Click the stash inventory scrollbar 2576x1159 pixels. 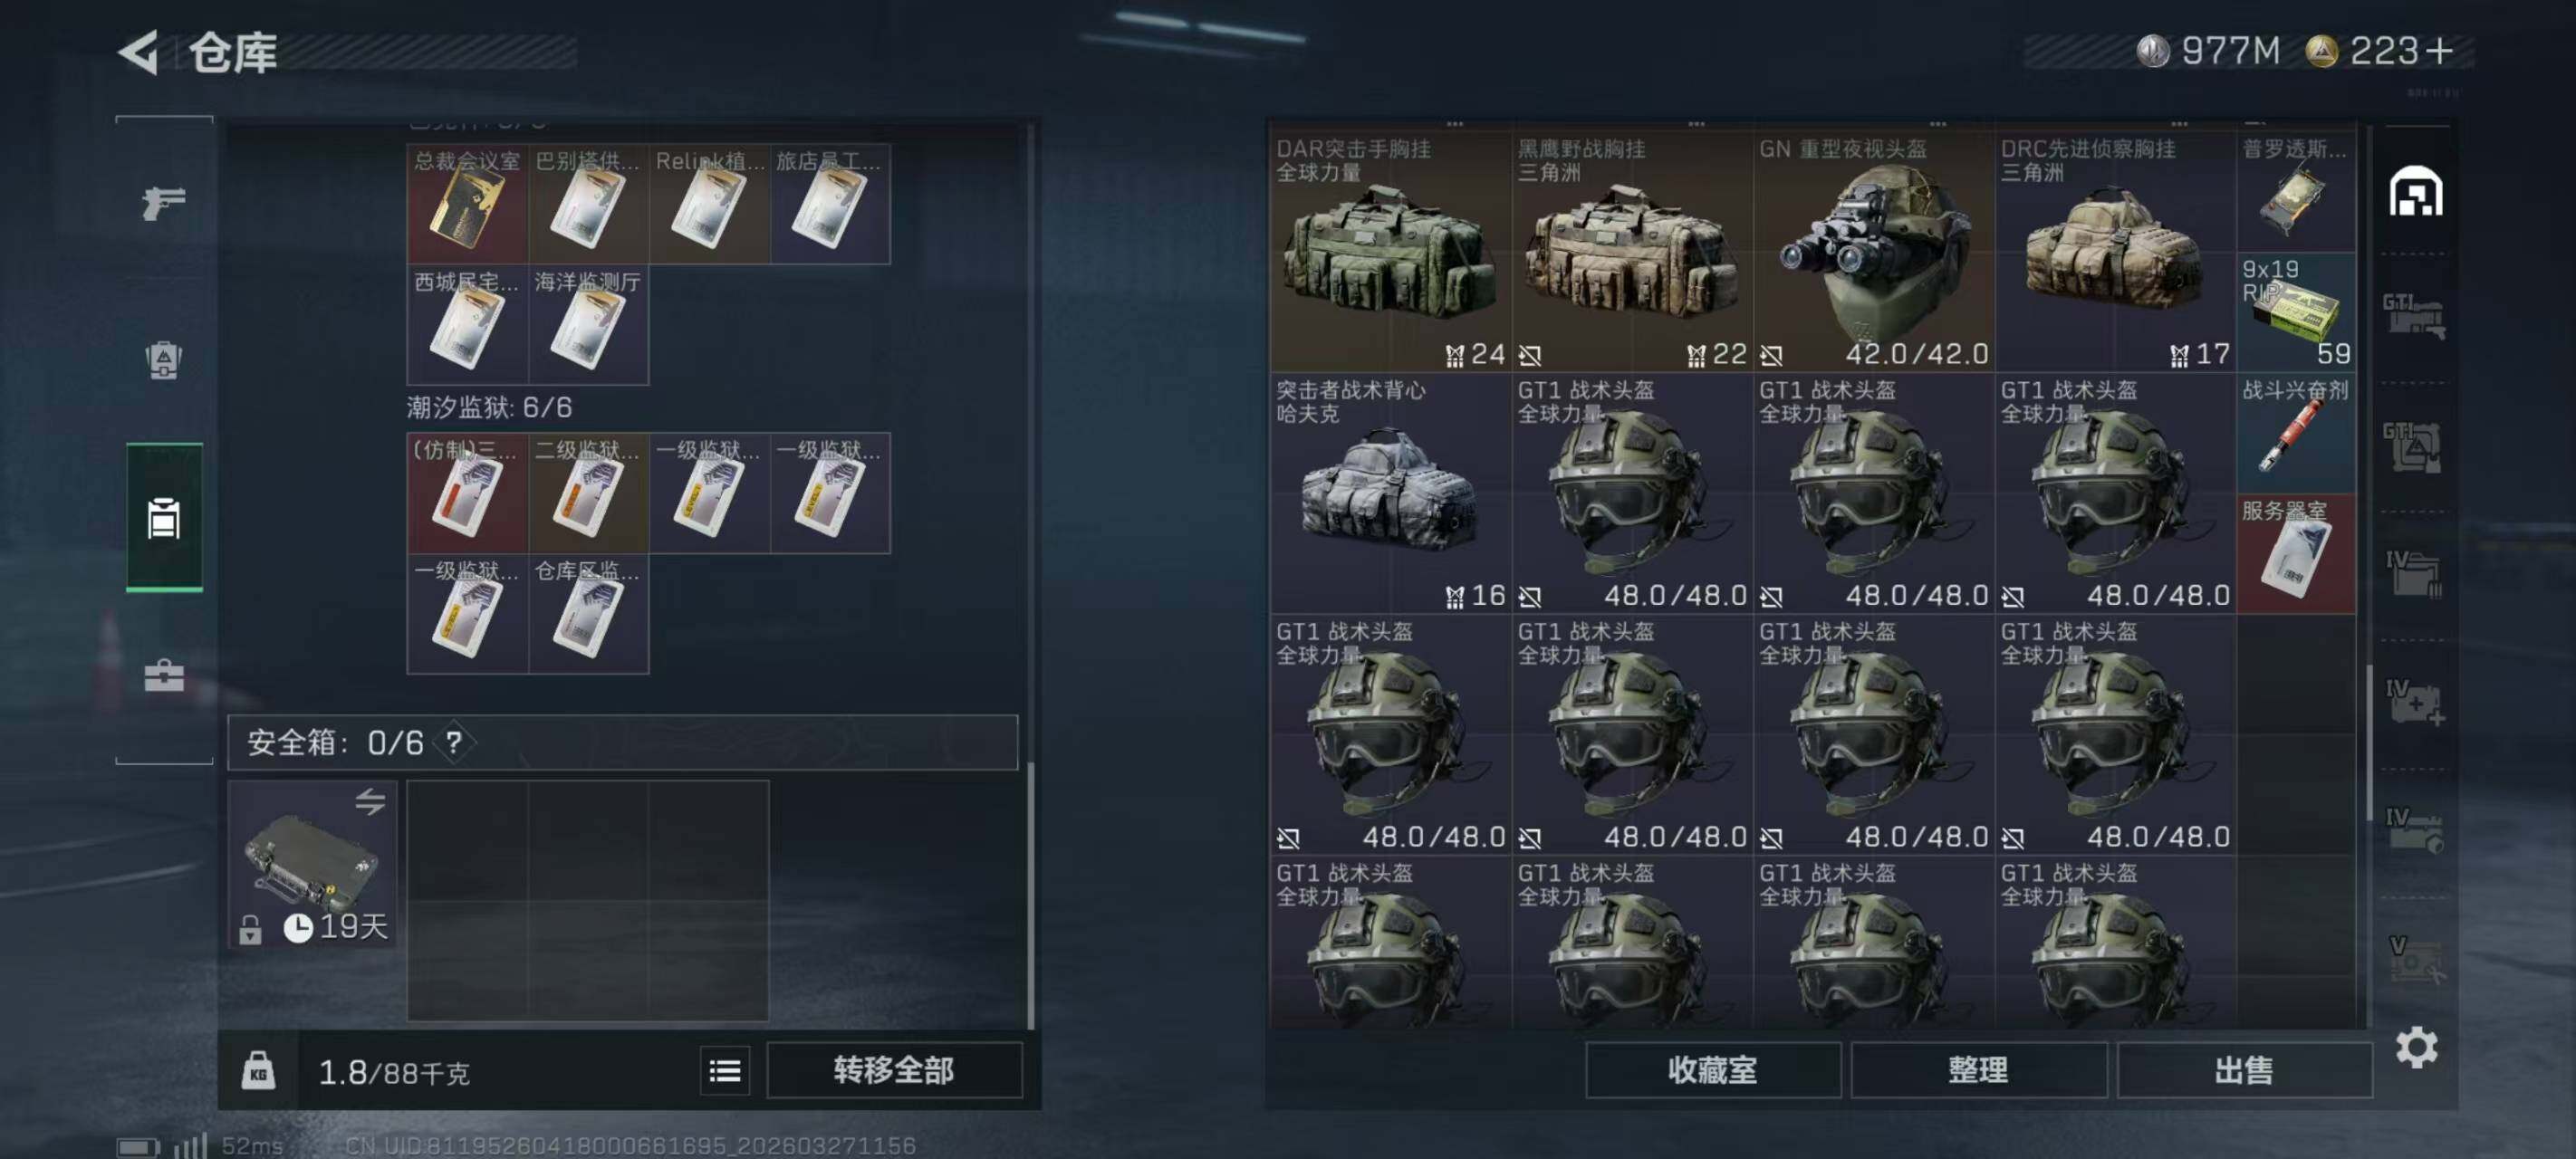(2369, 743)
